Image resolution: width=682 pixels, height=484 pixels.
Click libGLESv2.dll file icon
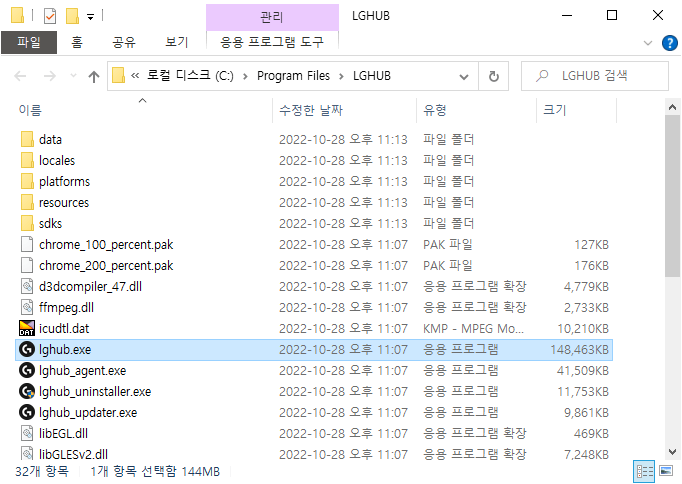[x=27, y=454]
